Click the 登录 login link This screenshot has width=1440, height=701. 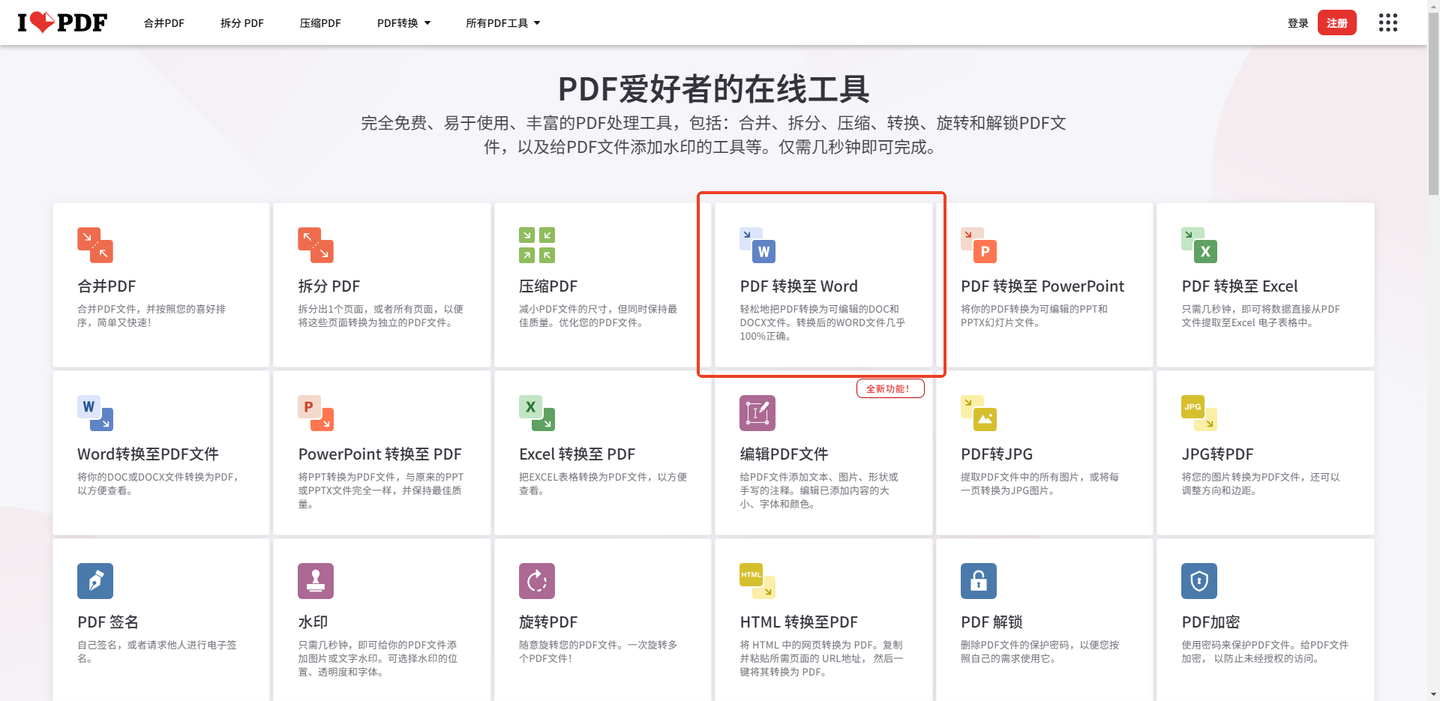(x=1298, y=22)
